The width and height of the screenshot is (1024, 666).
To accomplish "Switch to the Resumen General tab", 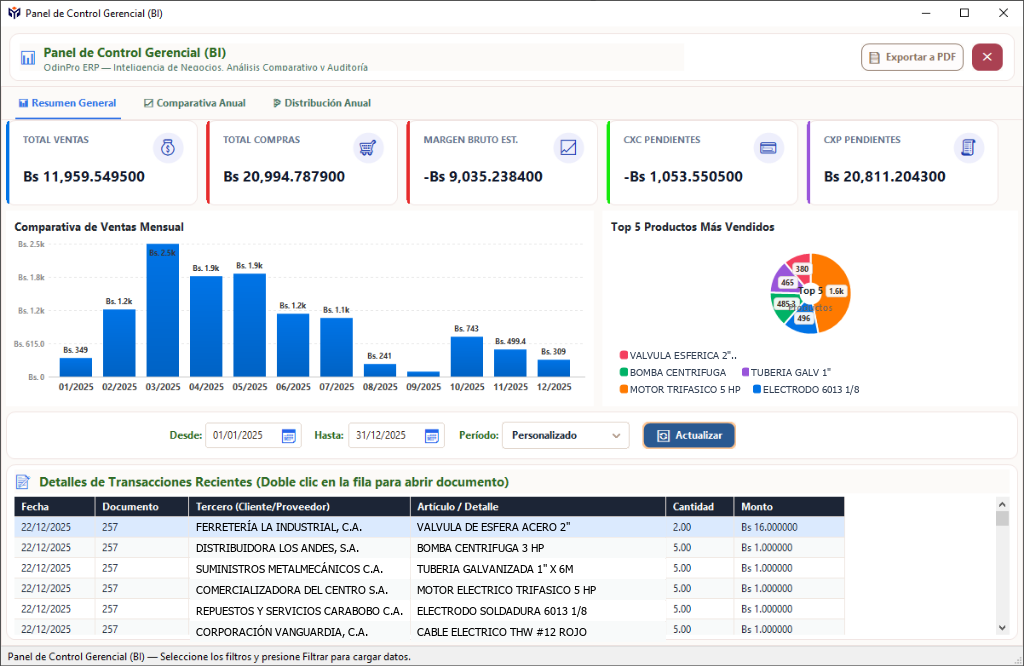I will (x=68, y=103).
